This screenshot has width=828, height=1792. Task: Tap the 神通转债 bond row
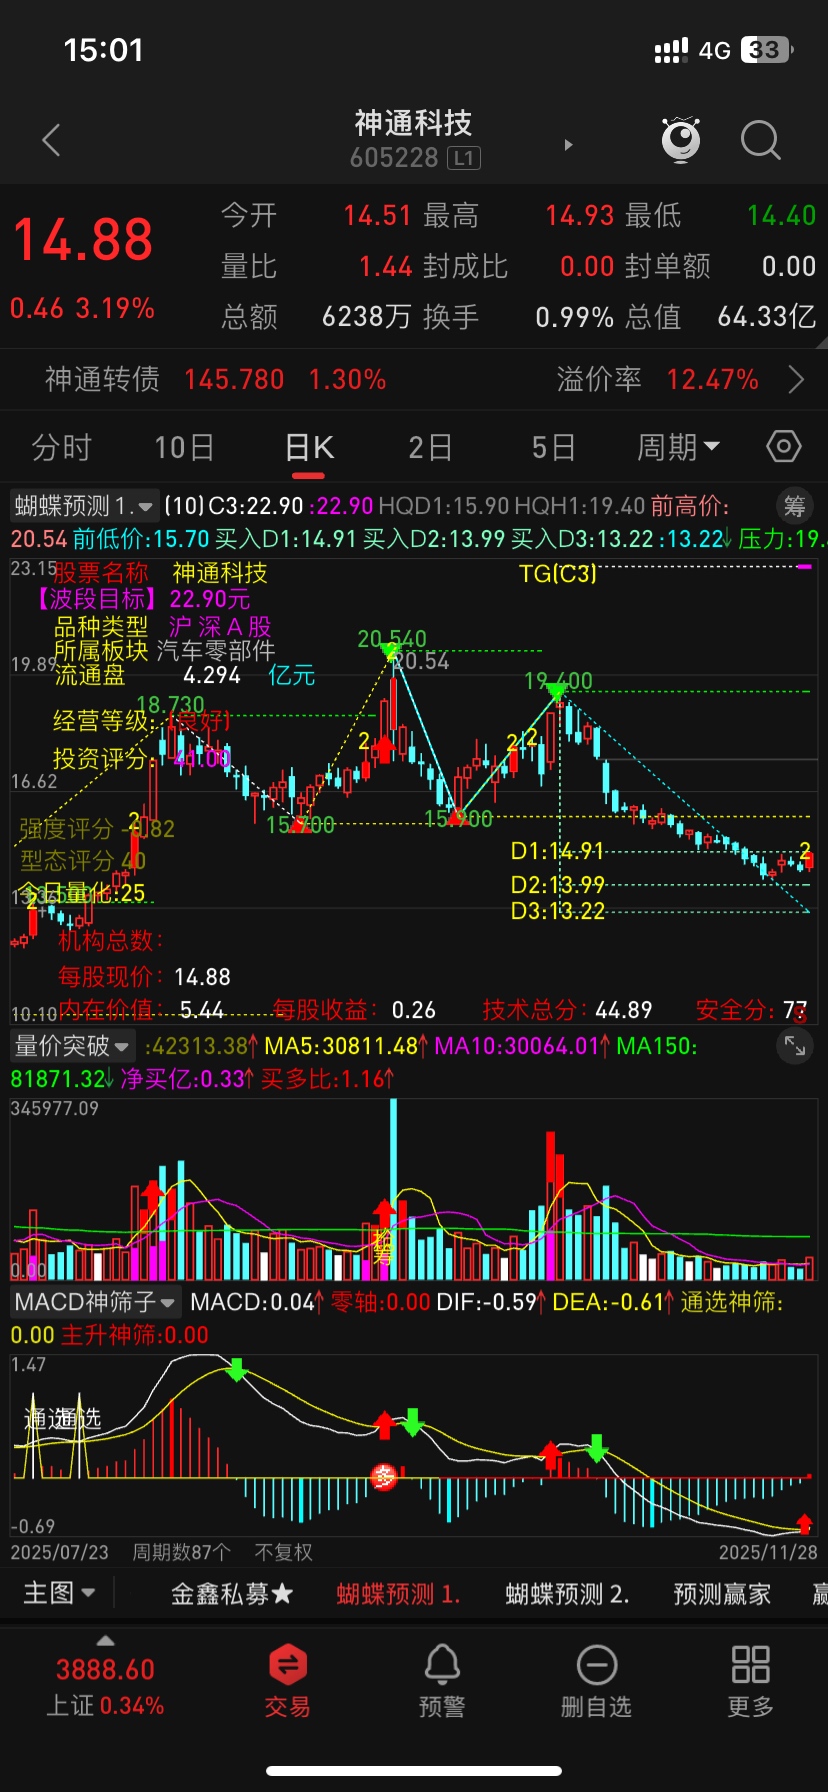(414, 380)
